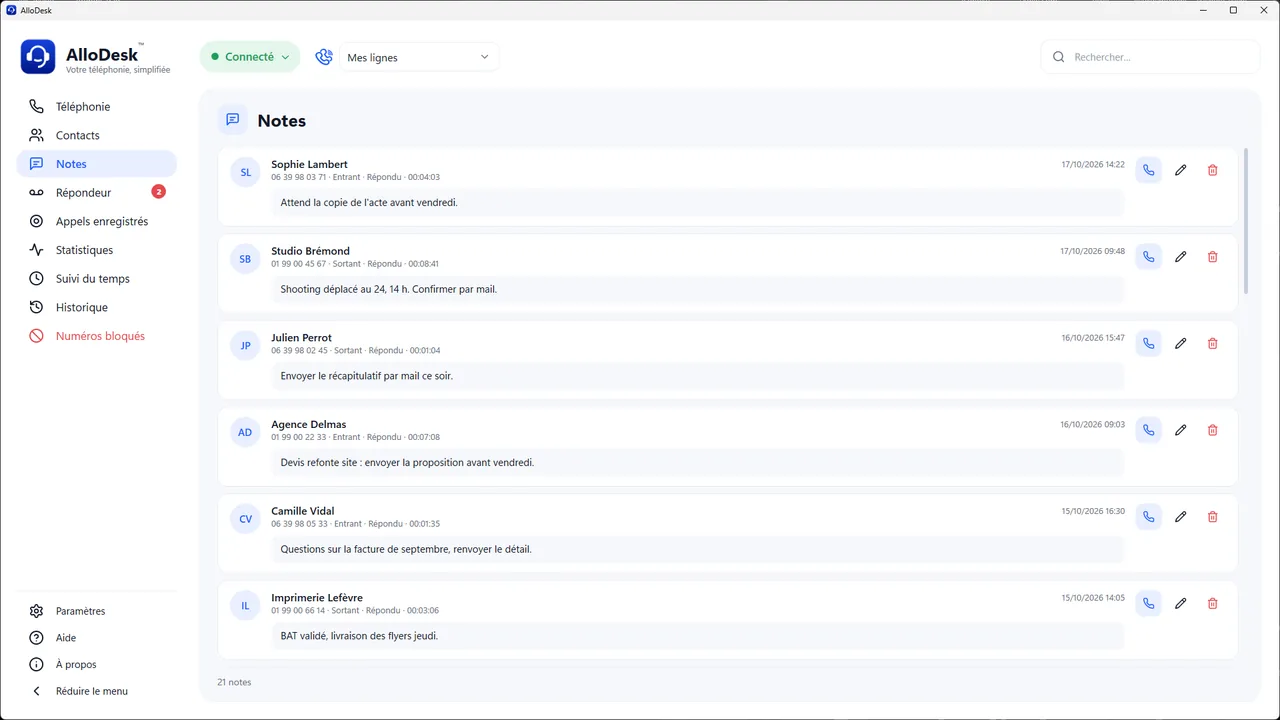Edit Camille Vidal's note
The height and width of the screenshot is (720, 1280).
pyautogui.click(x=1181, y=517)
